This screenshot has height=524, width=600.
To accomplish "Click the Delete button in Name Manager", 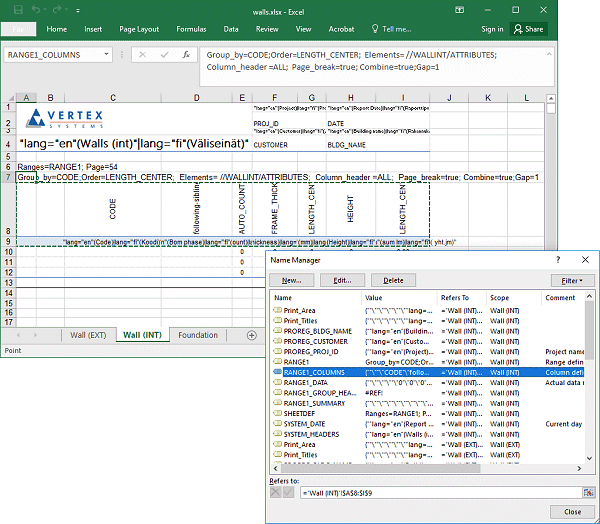I will coord(393,281).
